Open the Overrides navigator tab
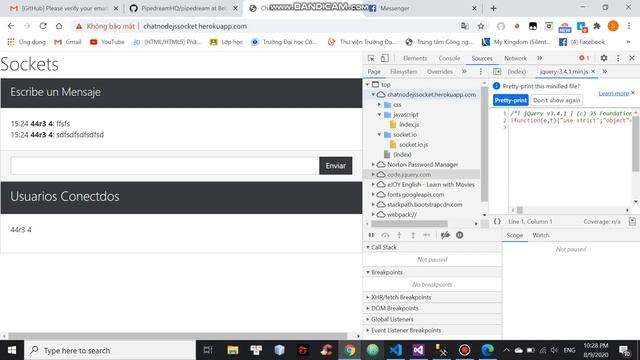 (x=440, y=71)
